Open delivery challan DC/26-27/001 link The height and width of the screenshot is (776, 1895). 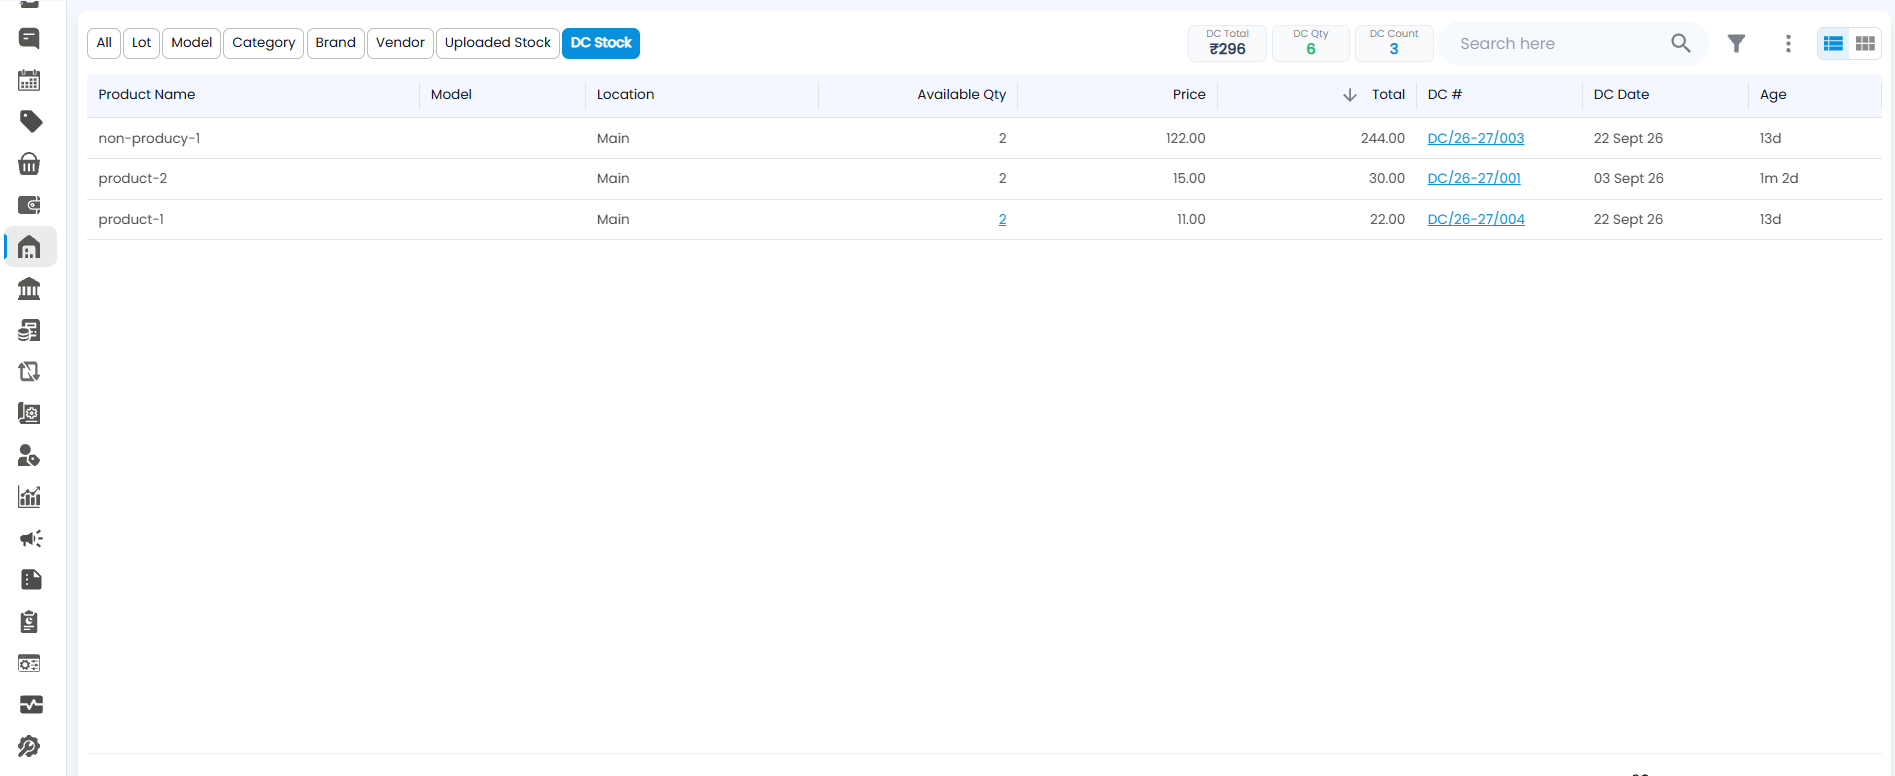pos(1474,178)
